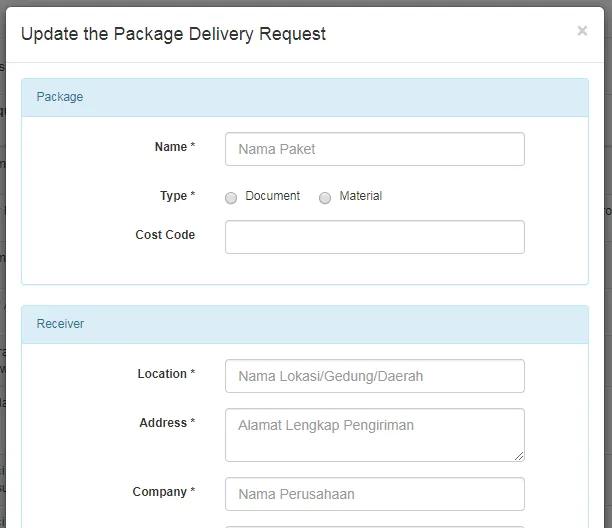The width and height of the screenshot is (612, 528).
Task: Click the "Location *" field label
Action: point(166,374)
